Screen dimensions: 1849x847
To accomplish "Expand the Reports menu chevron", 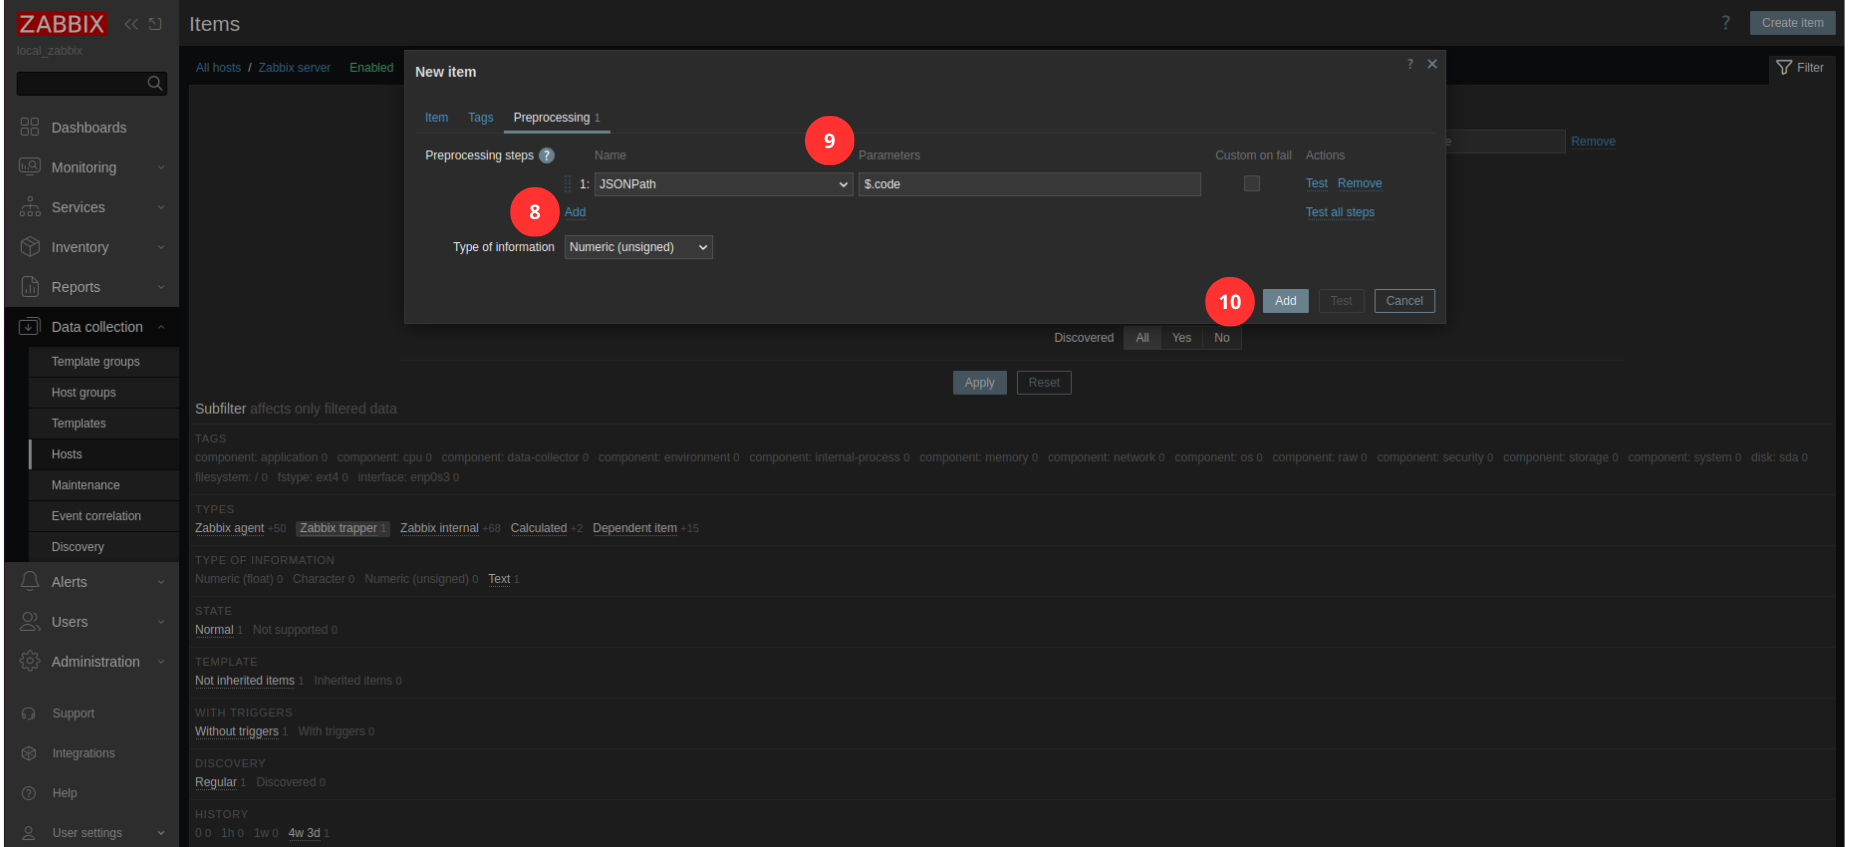I will point(161,288).
